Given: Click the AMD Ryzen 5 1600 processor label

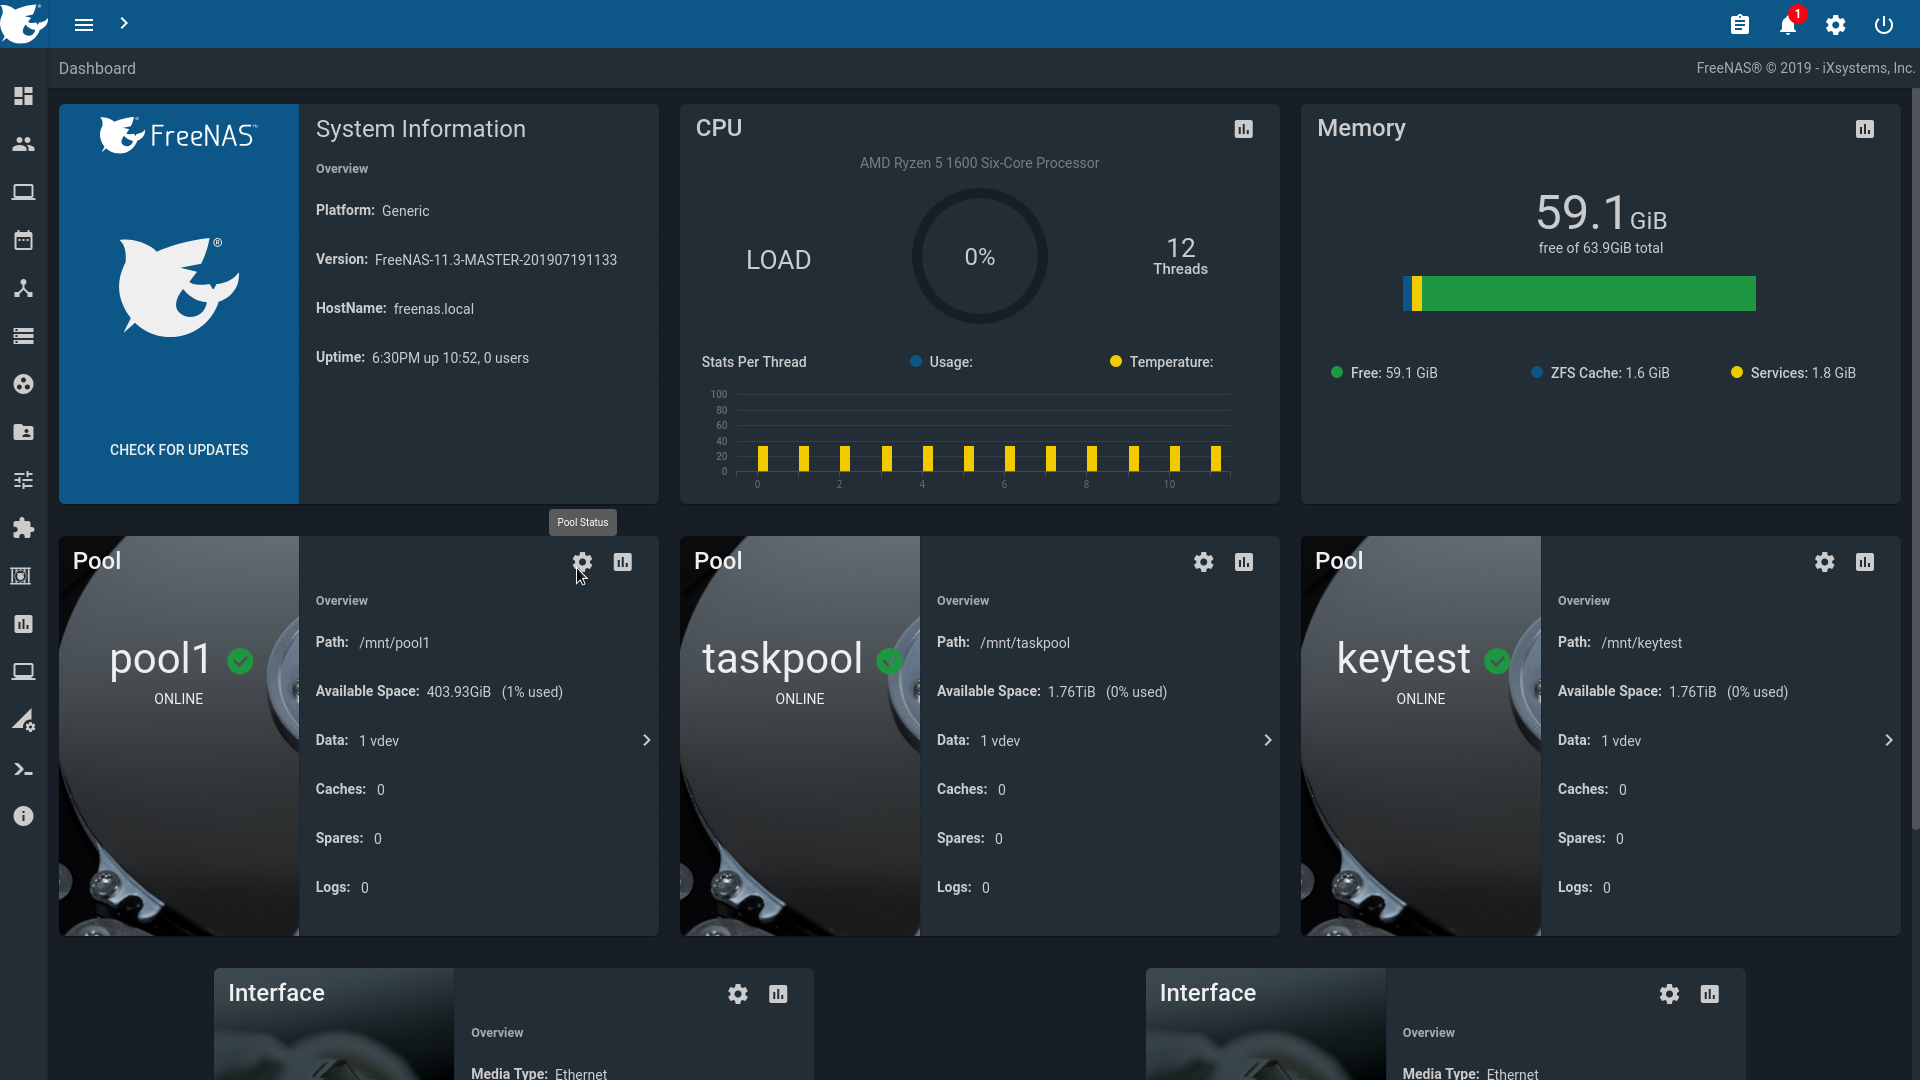Looking at the screenshot, I should coord(979,163).
